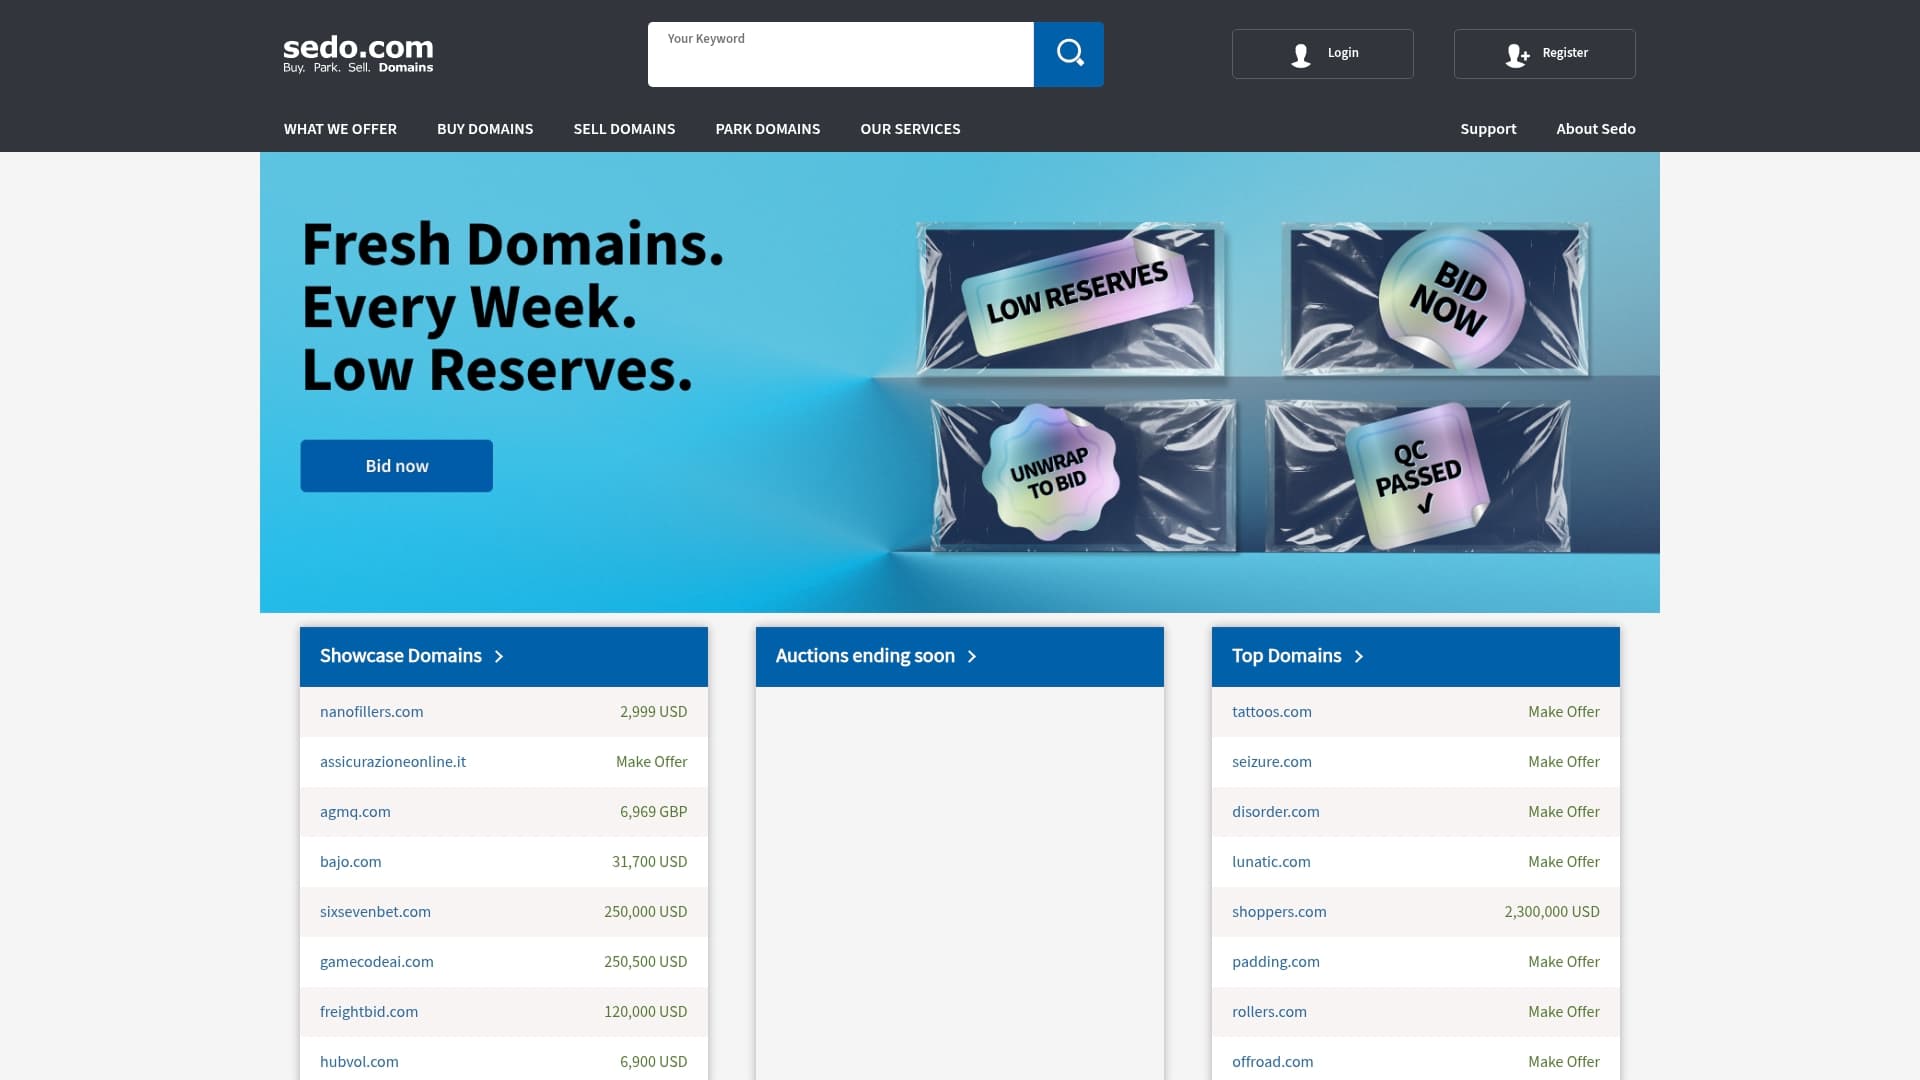Click the Login user silhouette icon

tap(1300, 55)
